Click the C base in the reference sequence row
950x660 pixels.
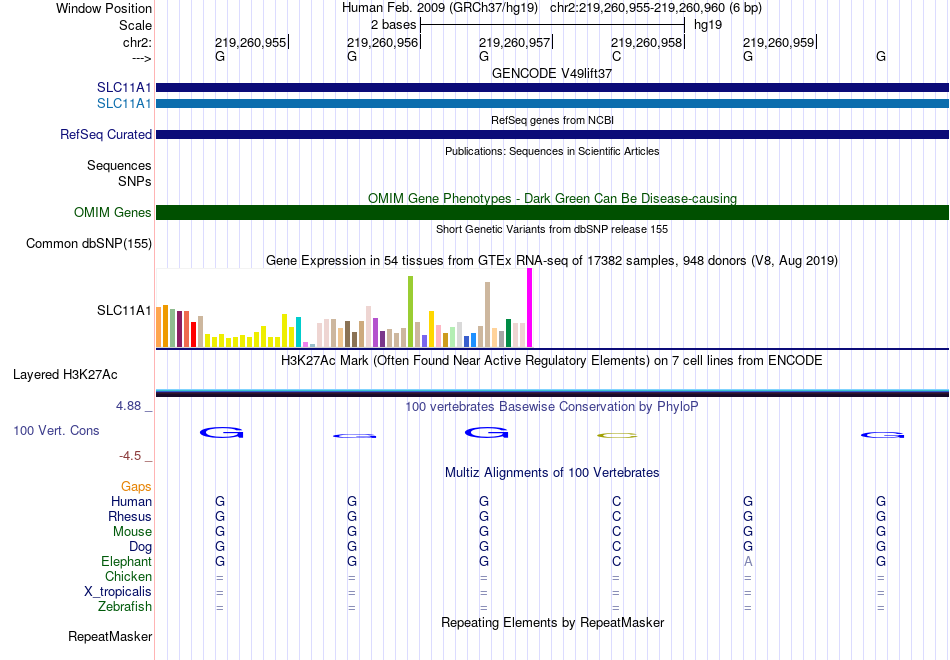(616, 56)
